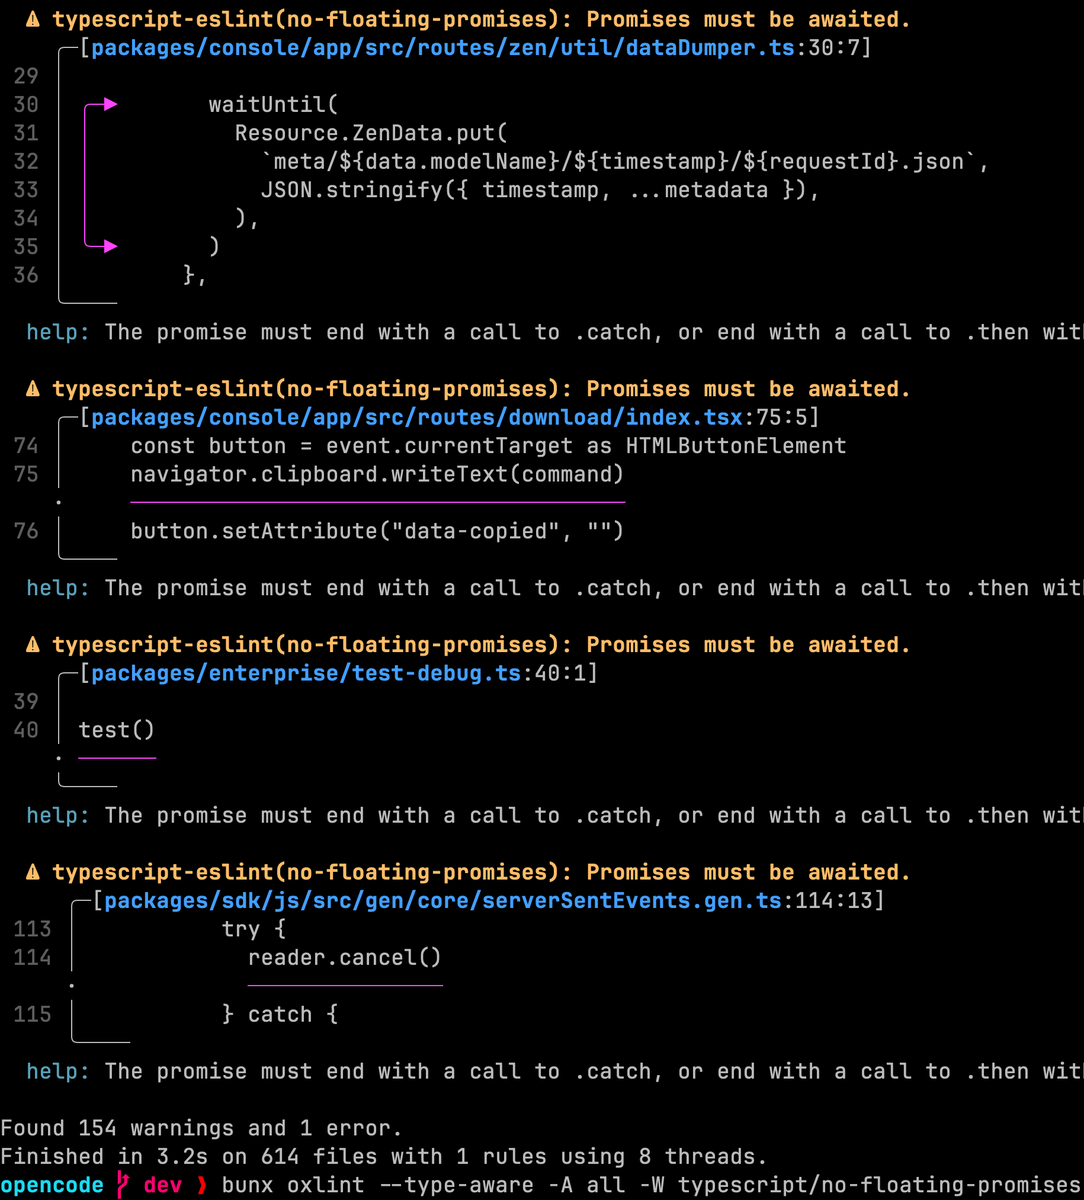The width and height of the screenshot is (1084, 1200).
Task: Click the warning icon for the dataDumper.ts diagnostic
Action: click(x=34, y=19)
